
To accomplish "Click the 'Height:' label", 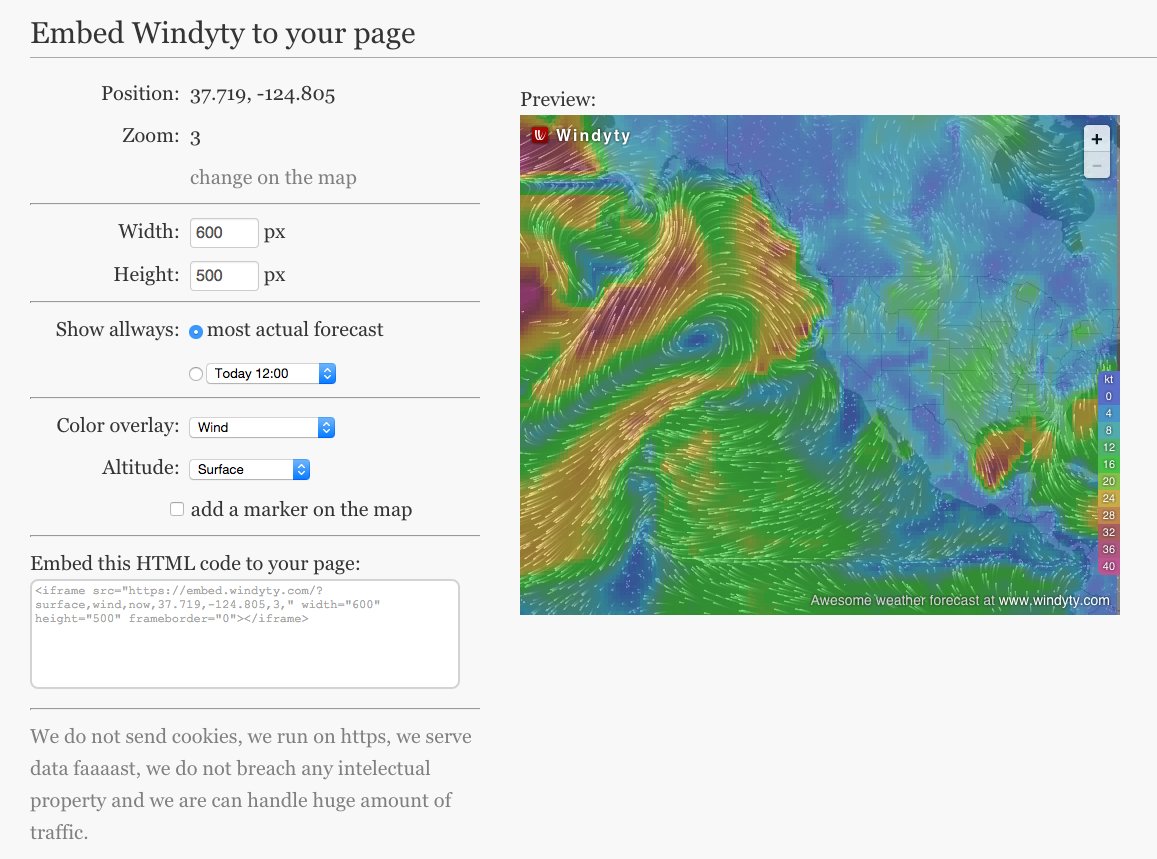I will click(147, 275).
